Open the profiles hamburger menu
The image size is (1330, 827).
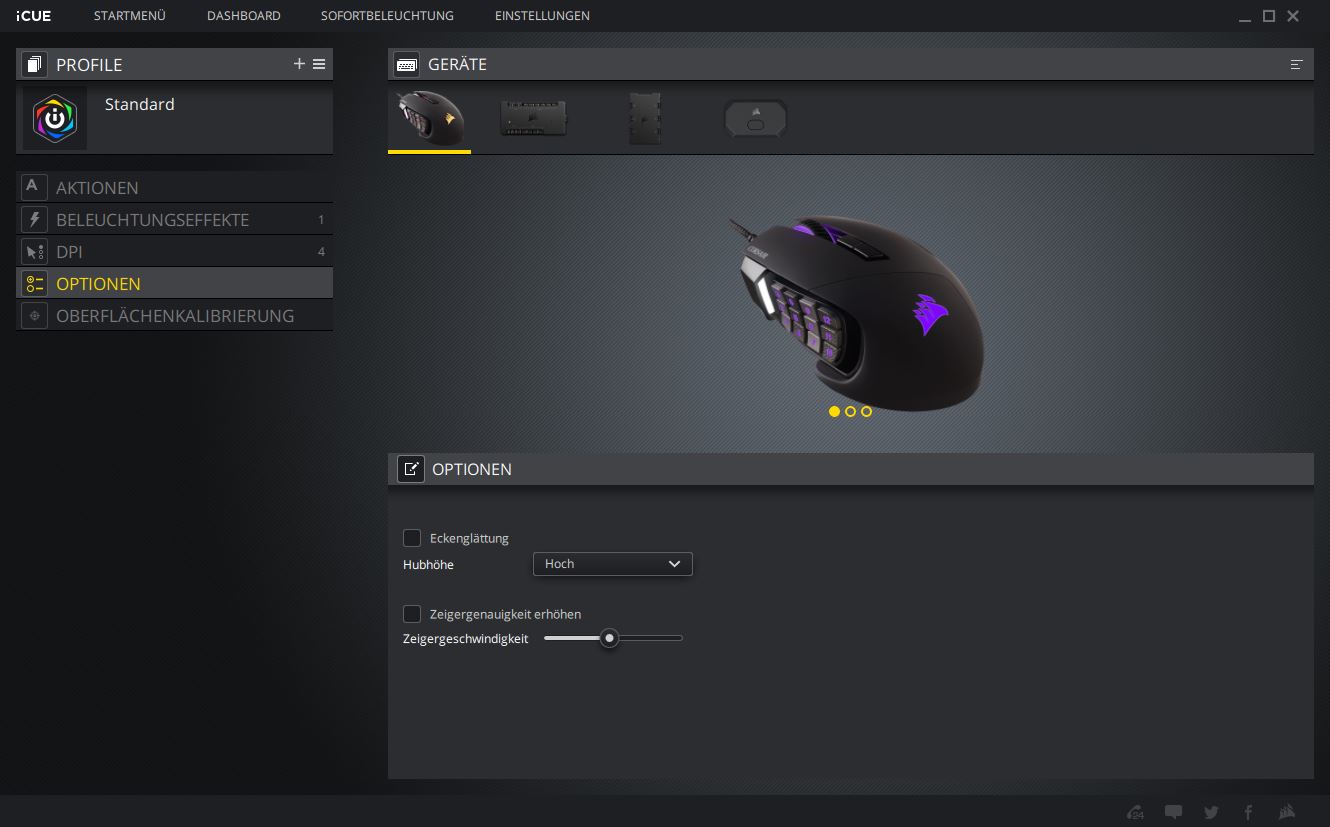pyautogui.click(x=319, y=64)
